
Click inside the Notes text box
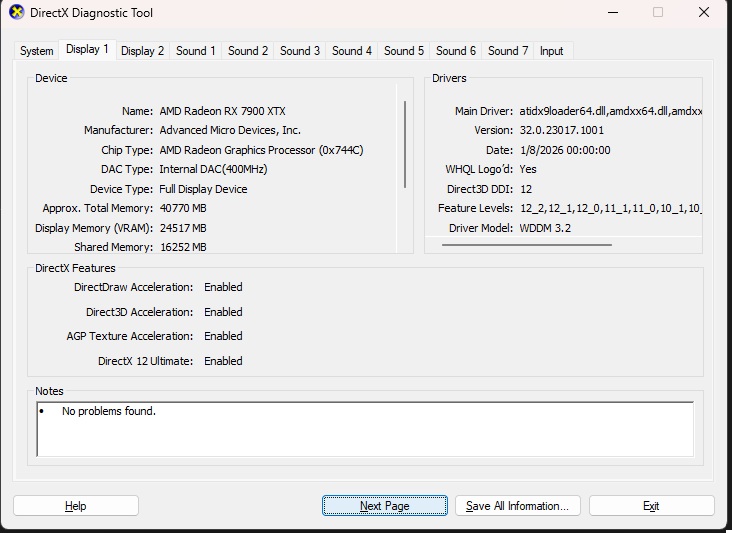(365, 429)
